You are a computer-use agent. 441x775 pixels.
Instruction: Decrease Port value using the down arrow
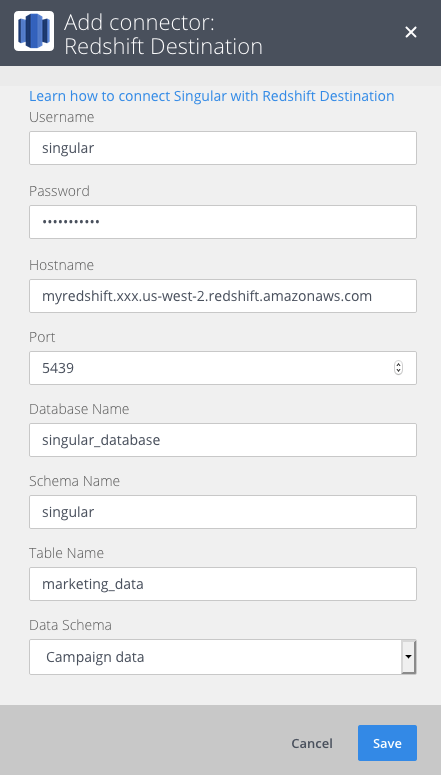coord(398,371)
